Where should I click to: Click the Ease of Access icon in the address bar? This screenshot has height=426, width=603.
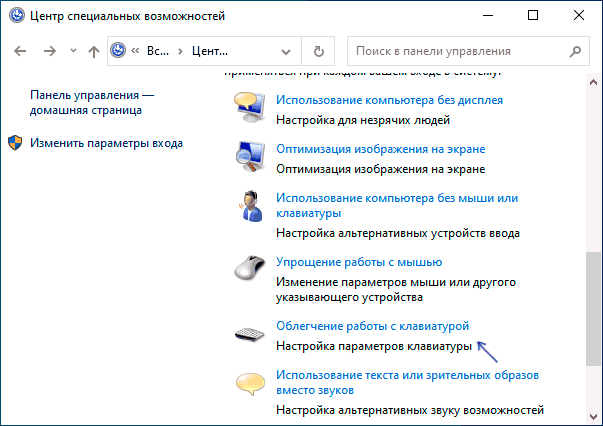[118, 50]
